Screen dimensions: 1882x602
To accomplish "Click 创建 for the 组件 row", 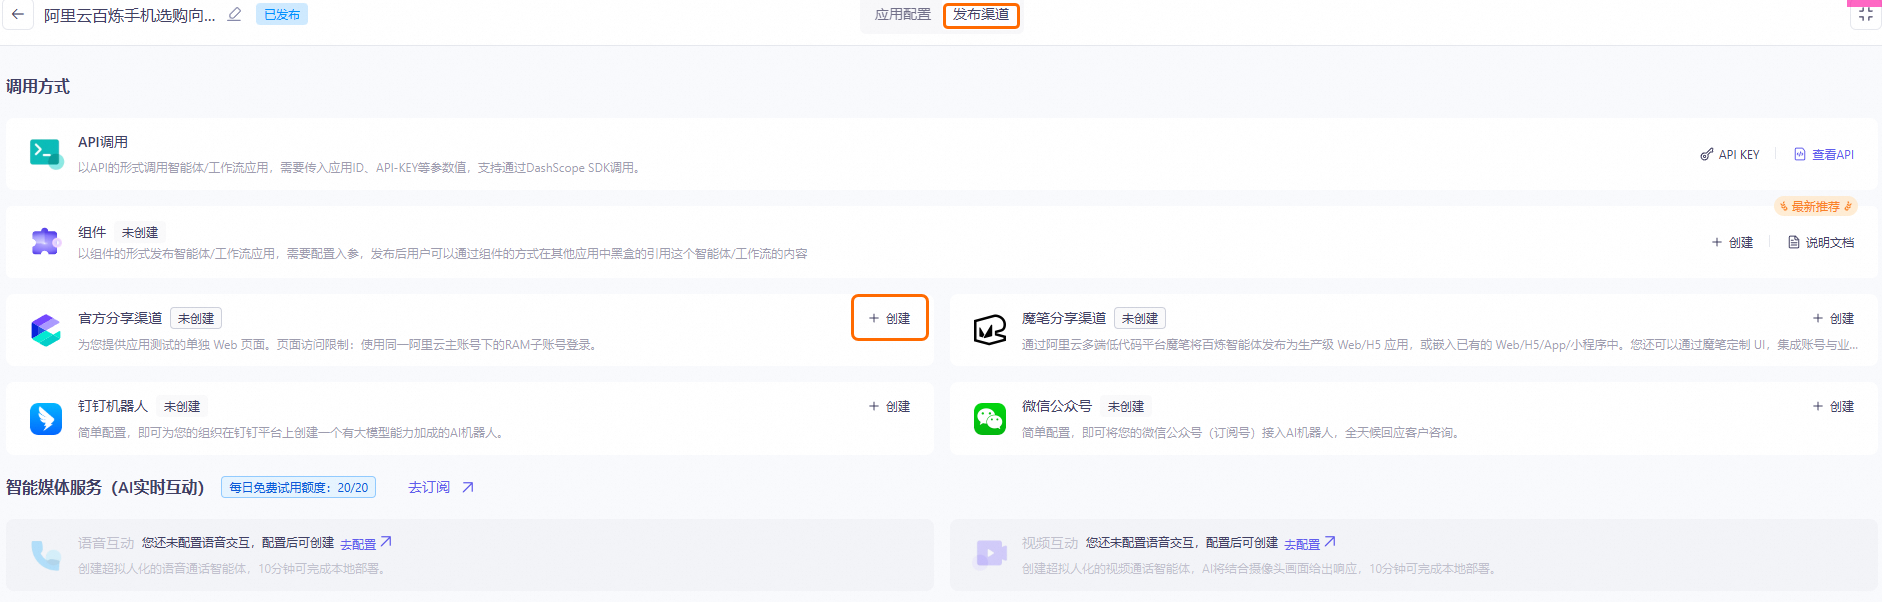I will [1732, 243].
